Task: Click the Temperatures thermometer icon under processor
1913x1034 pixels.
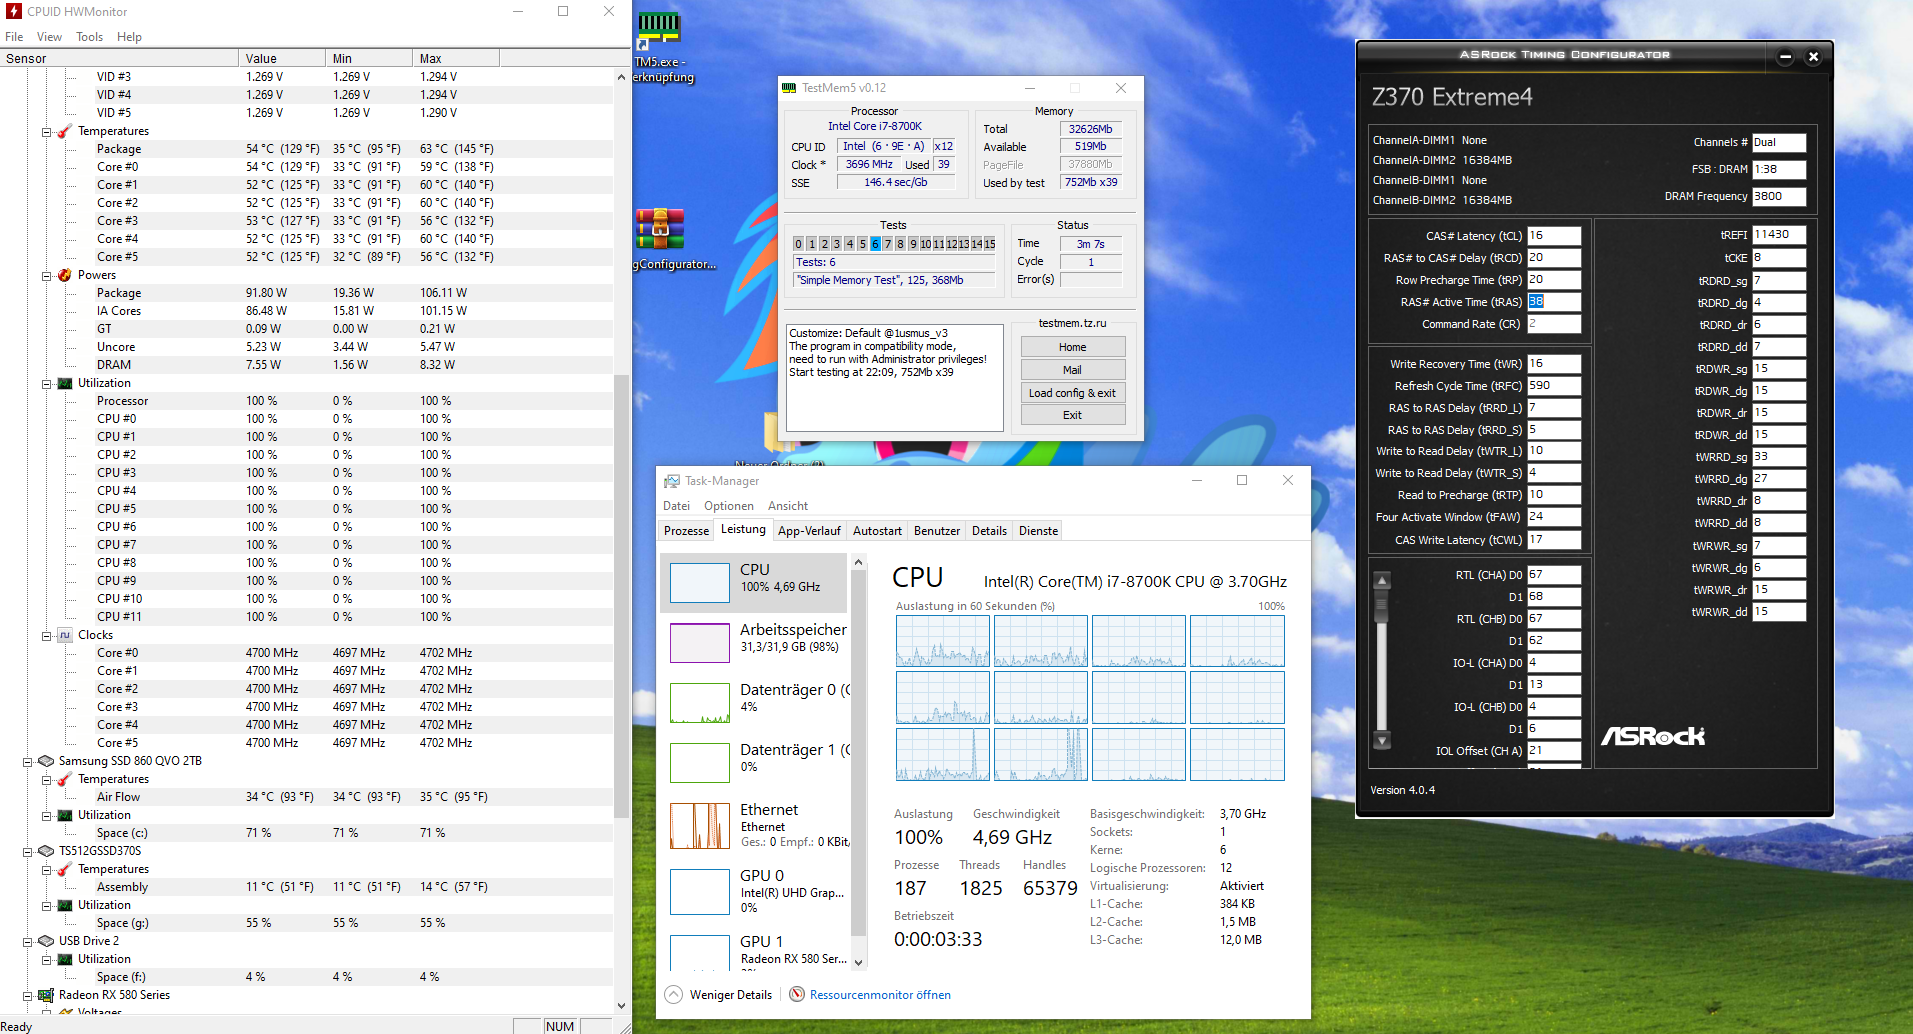Action: (65, 131)
